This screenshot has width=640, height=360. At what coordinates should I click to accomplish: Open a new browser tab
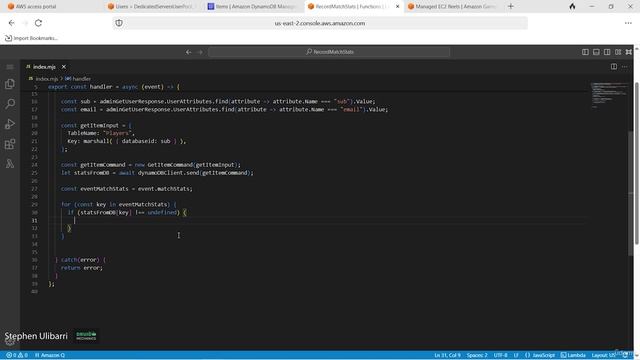[511, 7]
